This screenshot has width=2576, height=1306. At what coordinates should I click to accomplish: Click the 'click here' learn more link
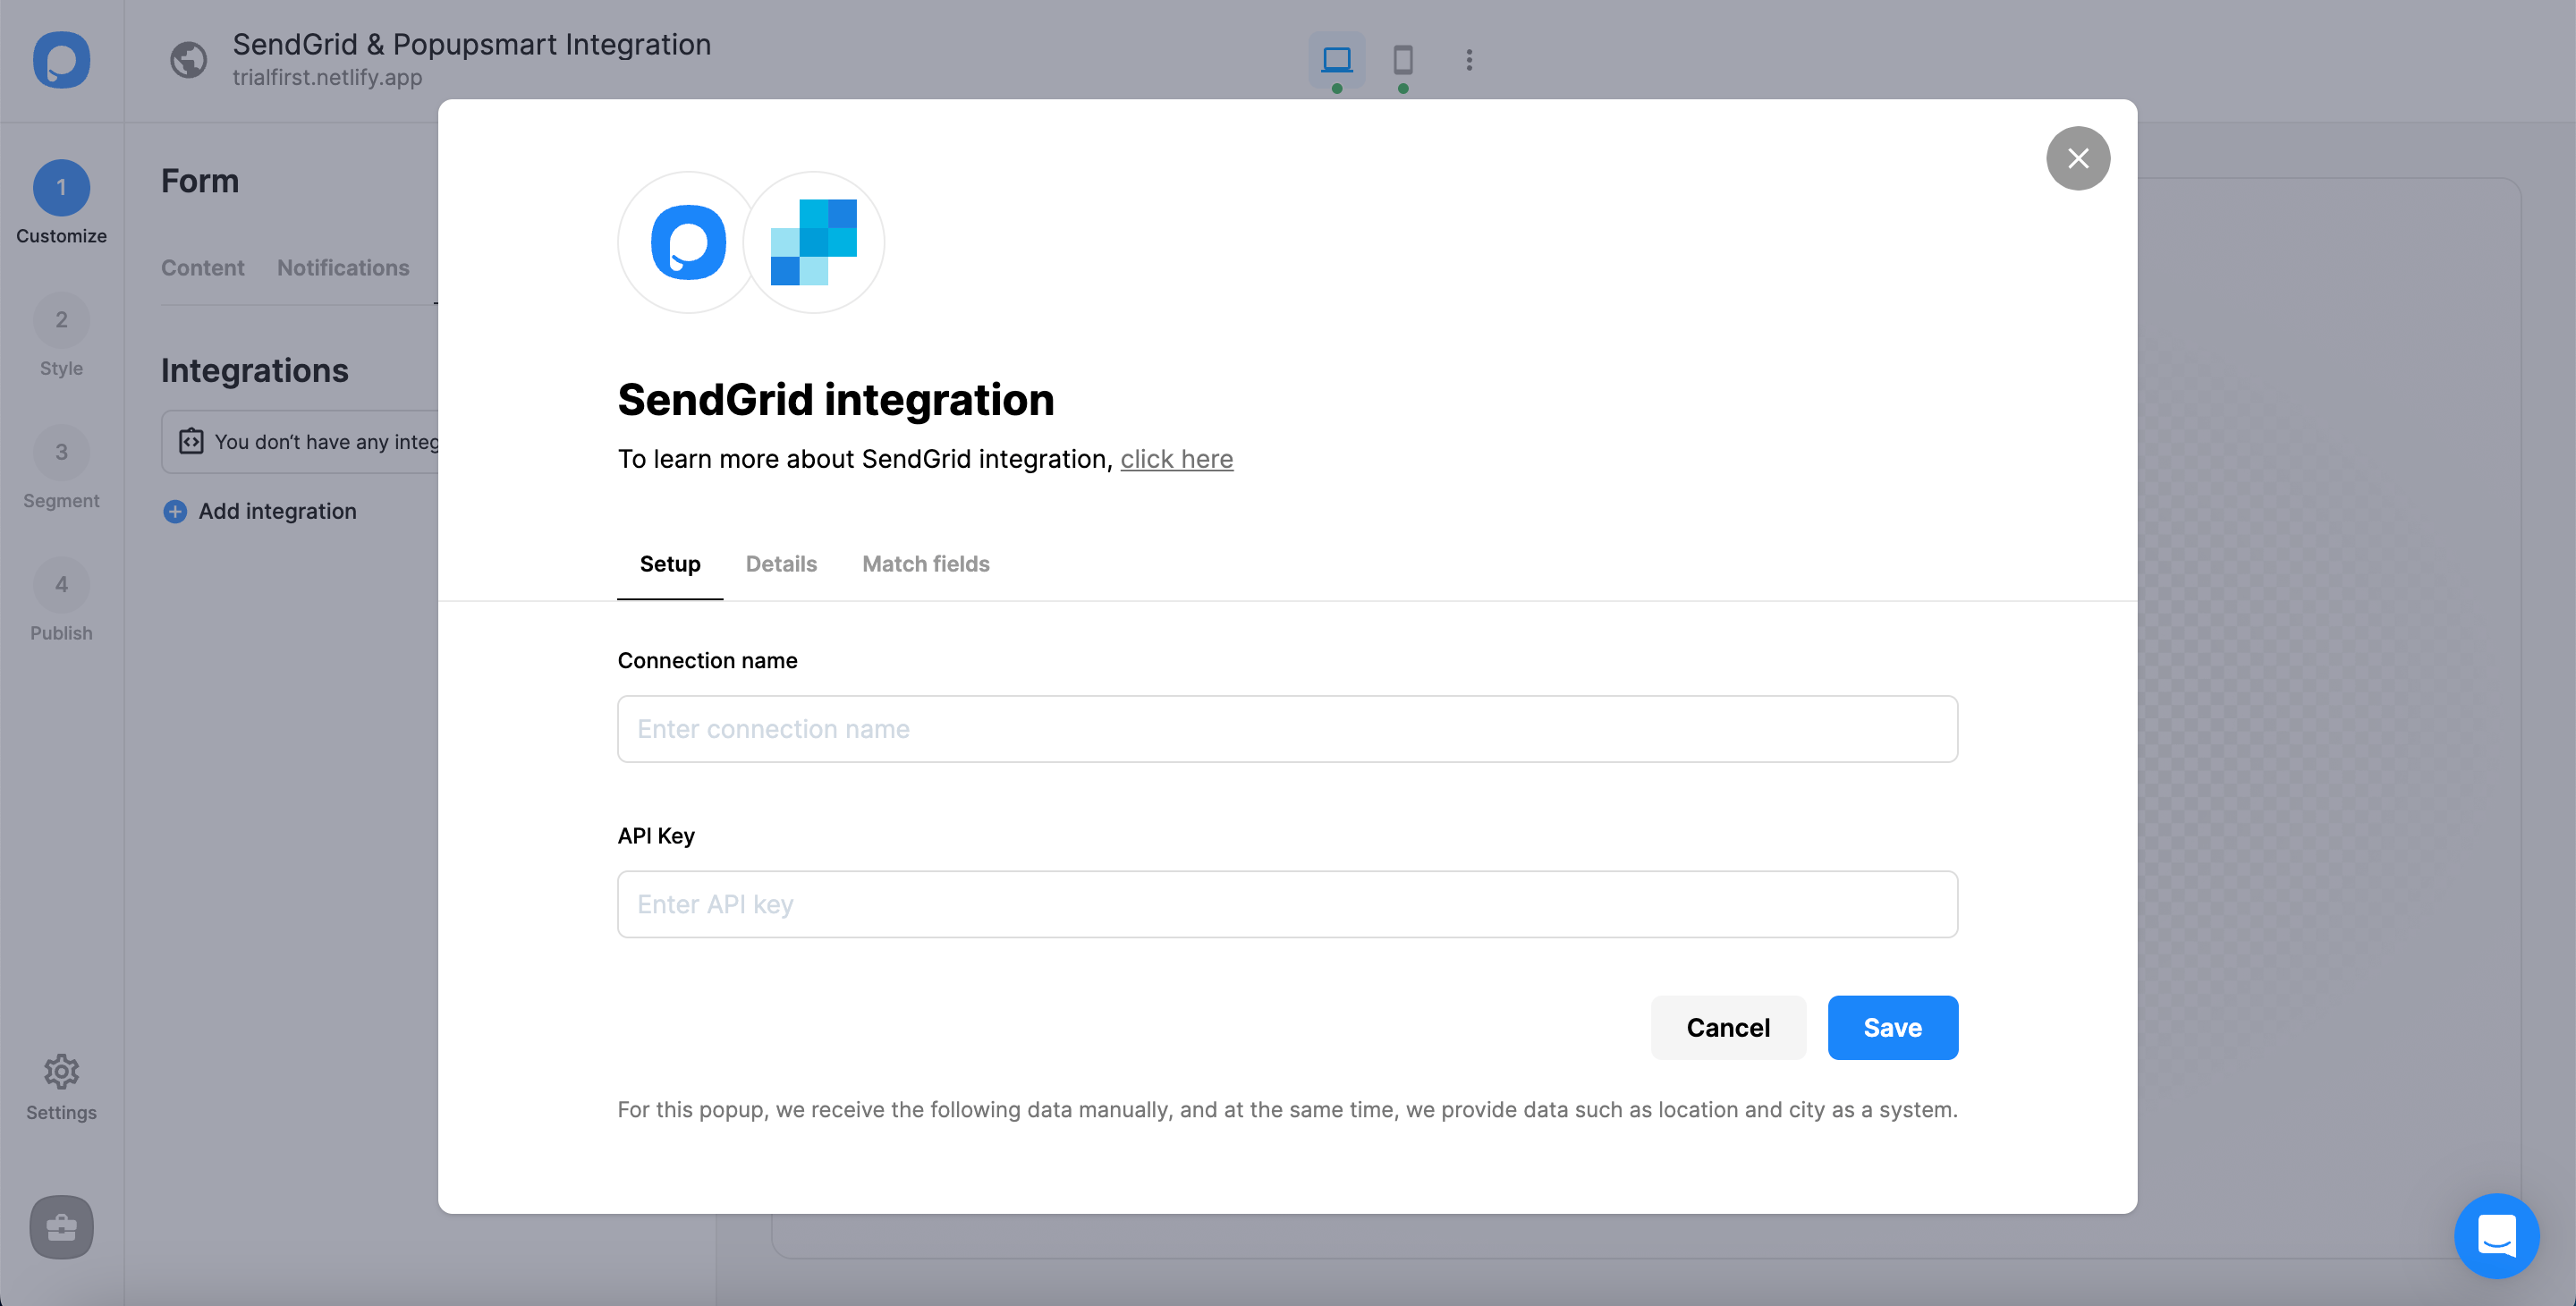pyautogui.click(x=1175, y=458)
